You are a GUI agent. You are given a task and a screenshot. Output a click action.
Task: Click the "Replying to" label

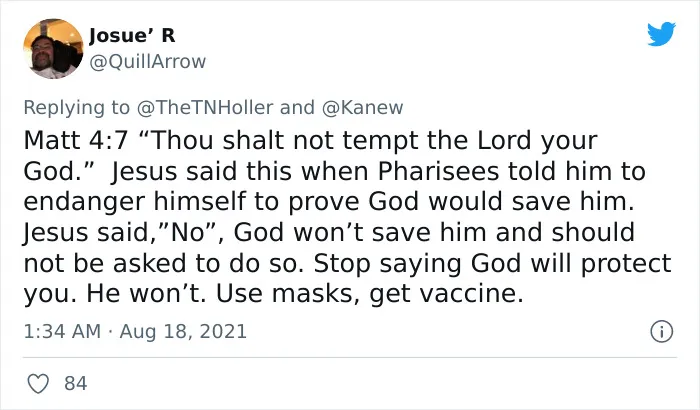click(x=76, y=108)
